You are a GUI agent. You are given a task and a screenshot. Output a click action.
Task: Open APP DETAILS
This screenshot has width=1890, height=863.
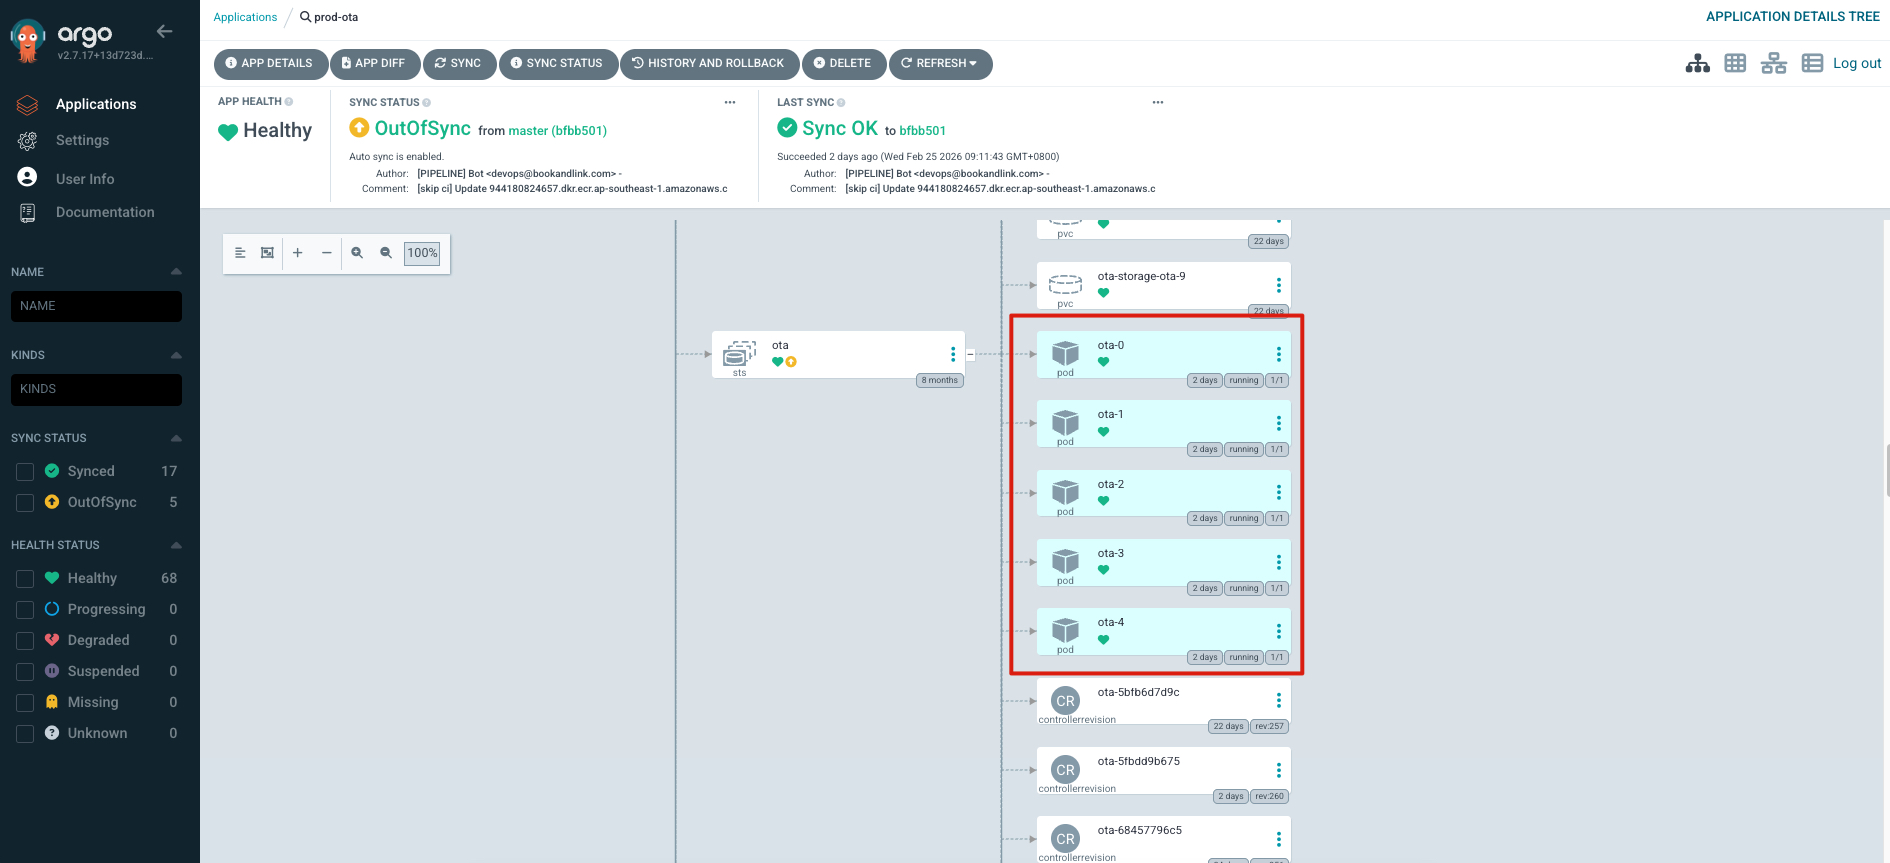click(270, 63)
